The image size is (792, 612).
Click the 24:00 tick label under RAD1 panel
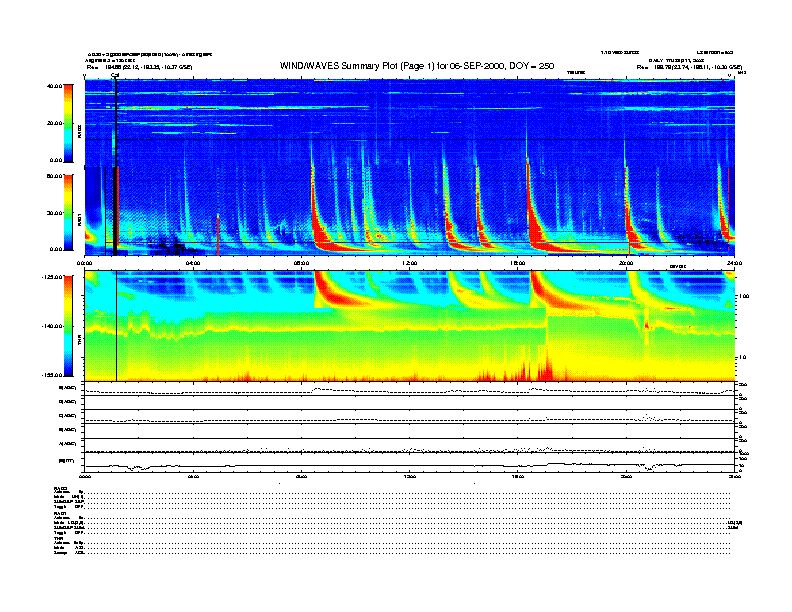734,263
